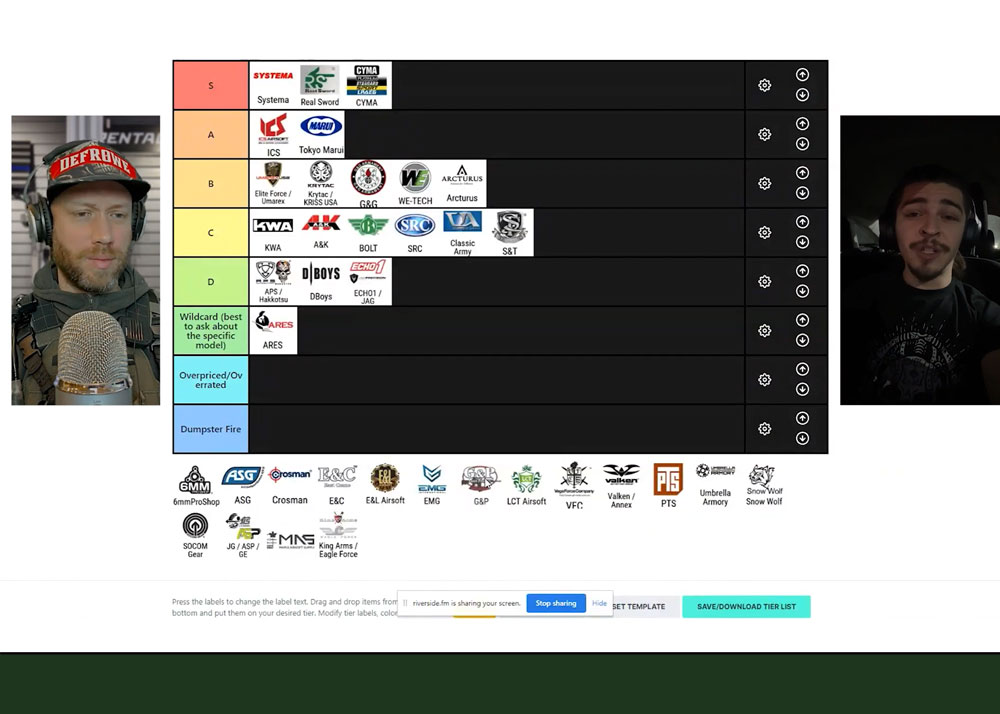Move S tier row down with arrow
This screenshot has height=714, width=1000.
tap(802, 95)
